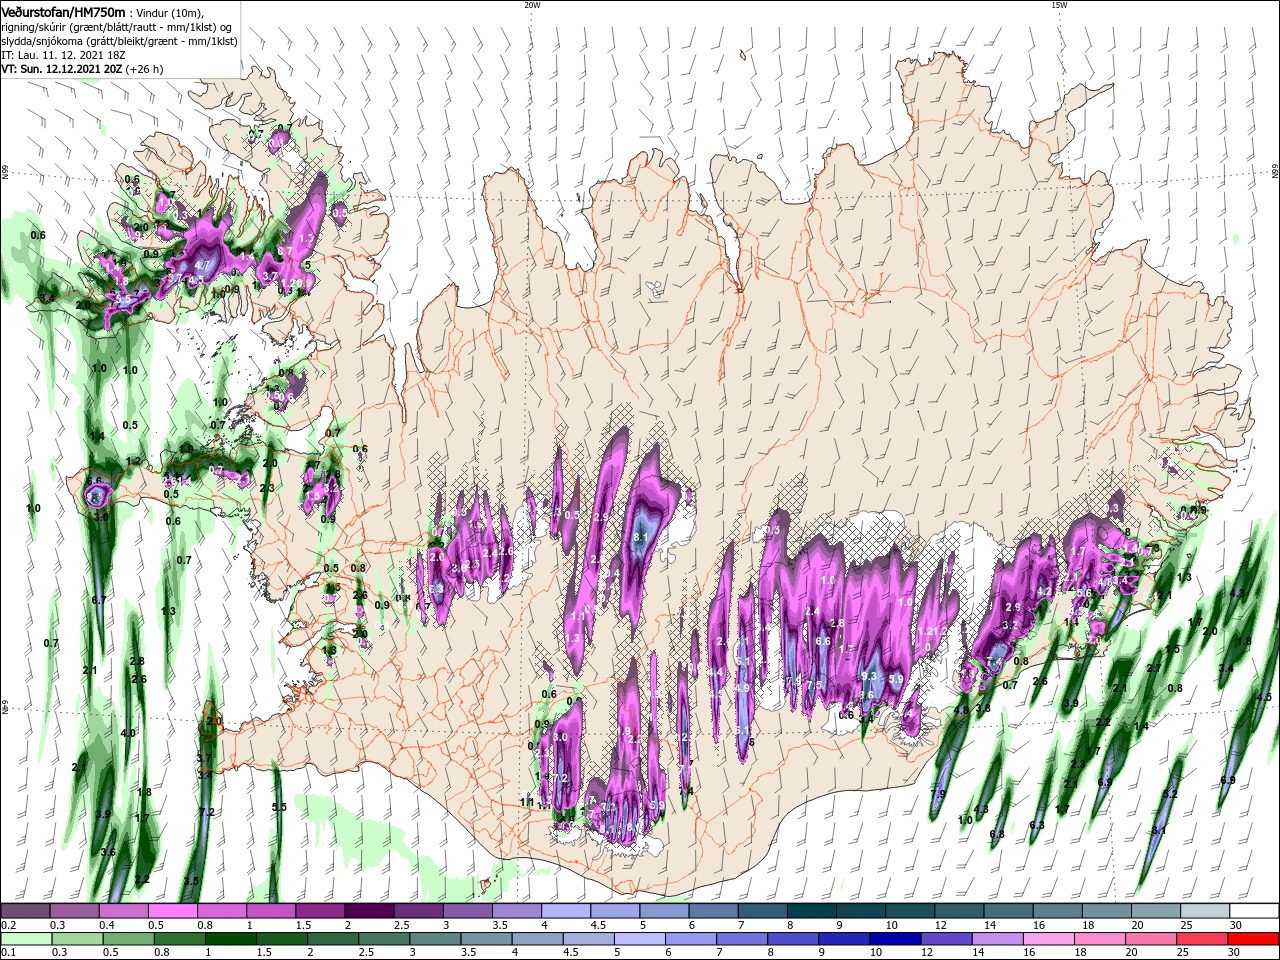1280x960 pixels.
Task: Pick the pale green lower-scale swatch between 0.1 and 0.3
Action: coord(27,939)
